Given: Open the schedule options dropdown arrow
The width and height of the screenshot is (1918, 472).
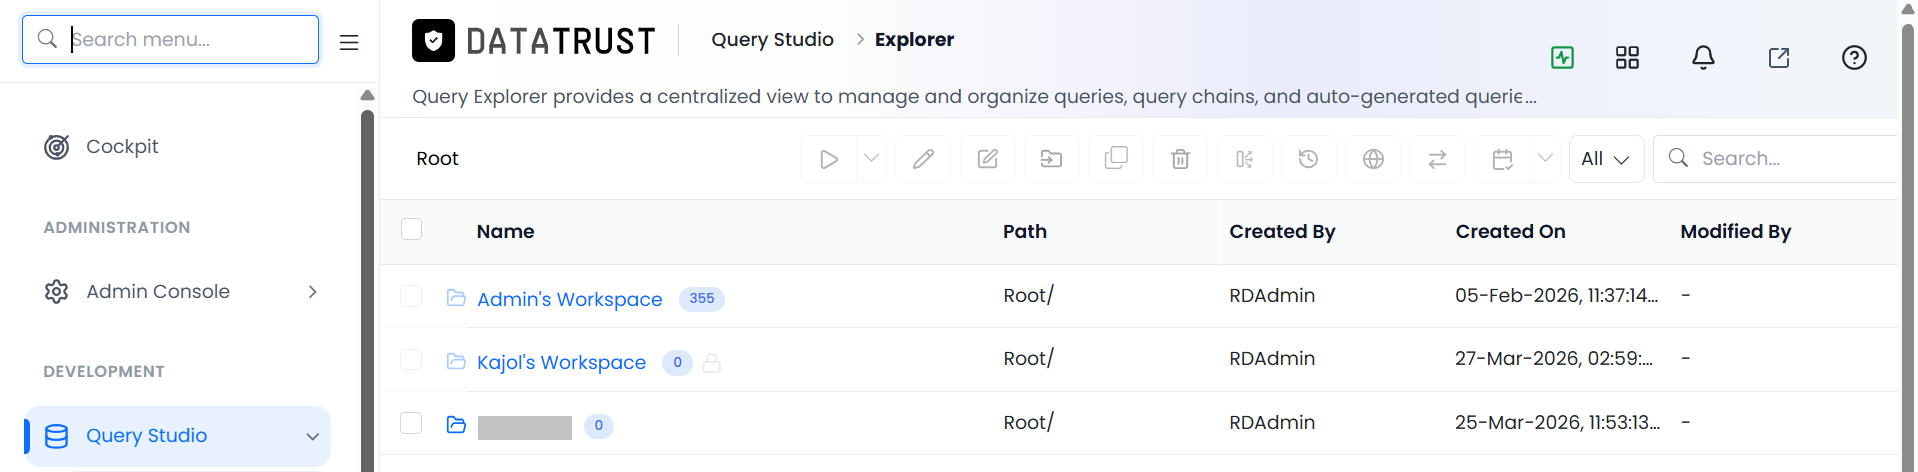Looking at the screenshot, I should 1546,158.
